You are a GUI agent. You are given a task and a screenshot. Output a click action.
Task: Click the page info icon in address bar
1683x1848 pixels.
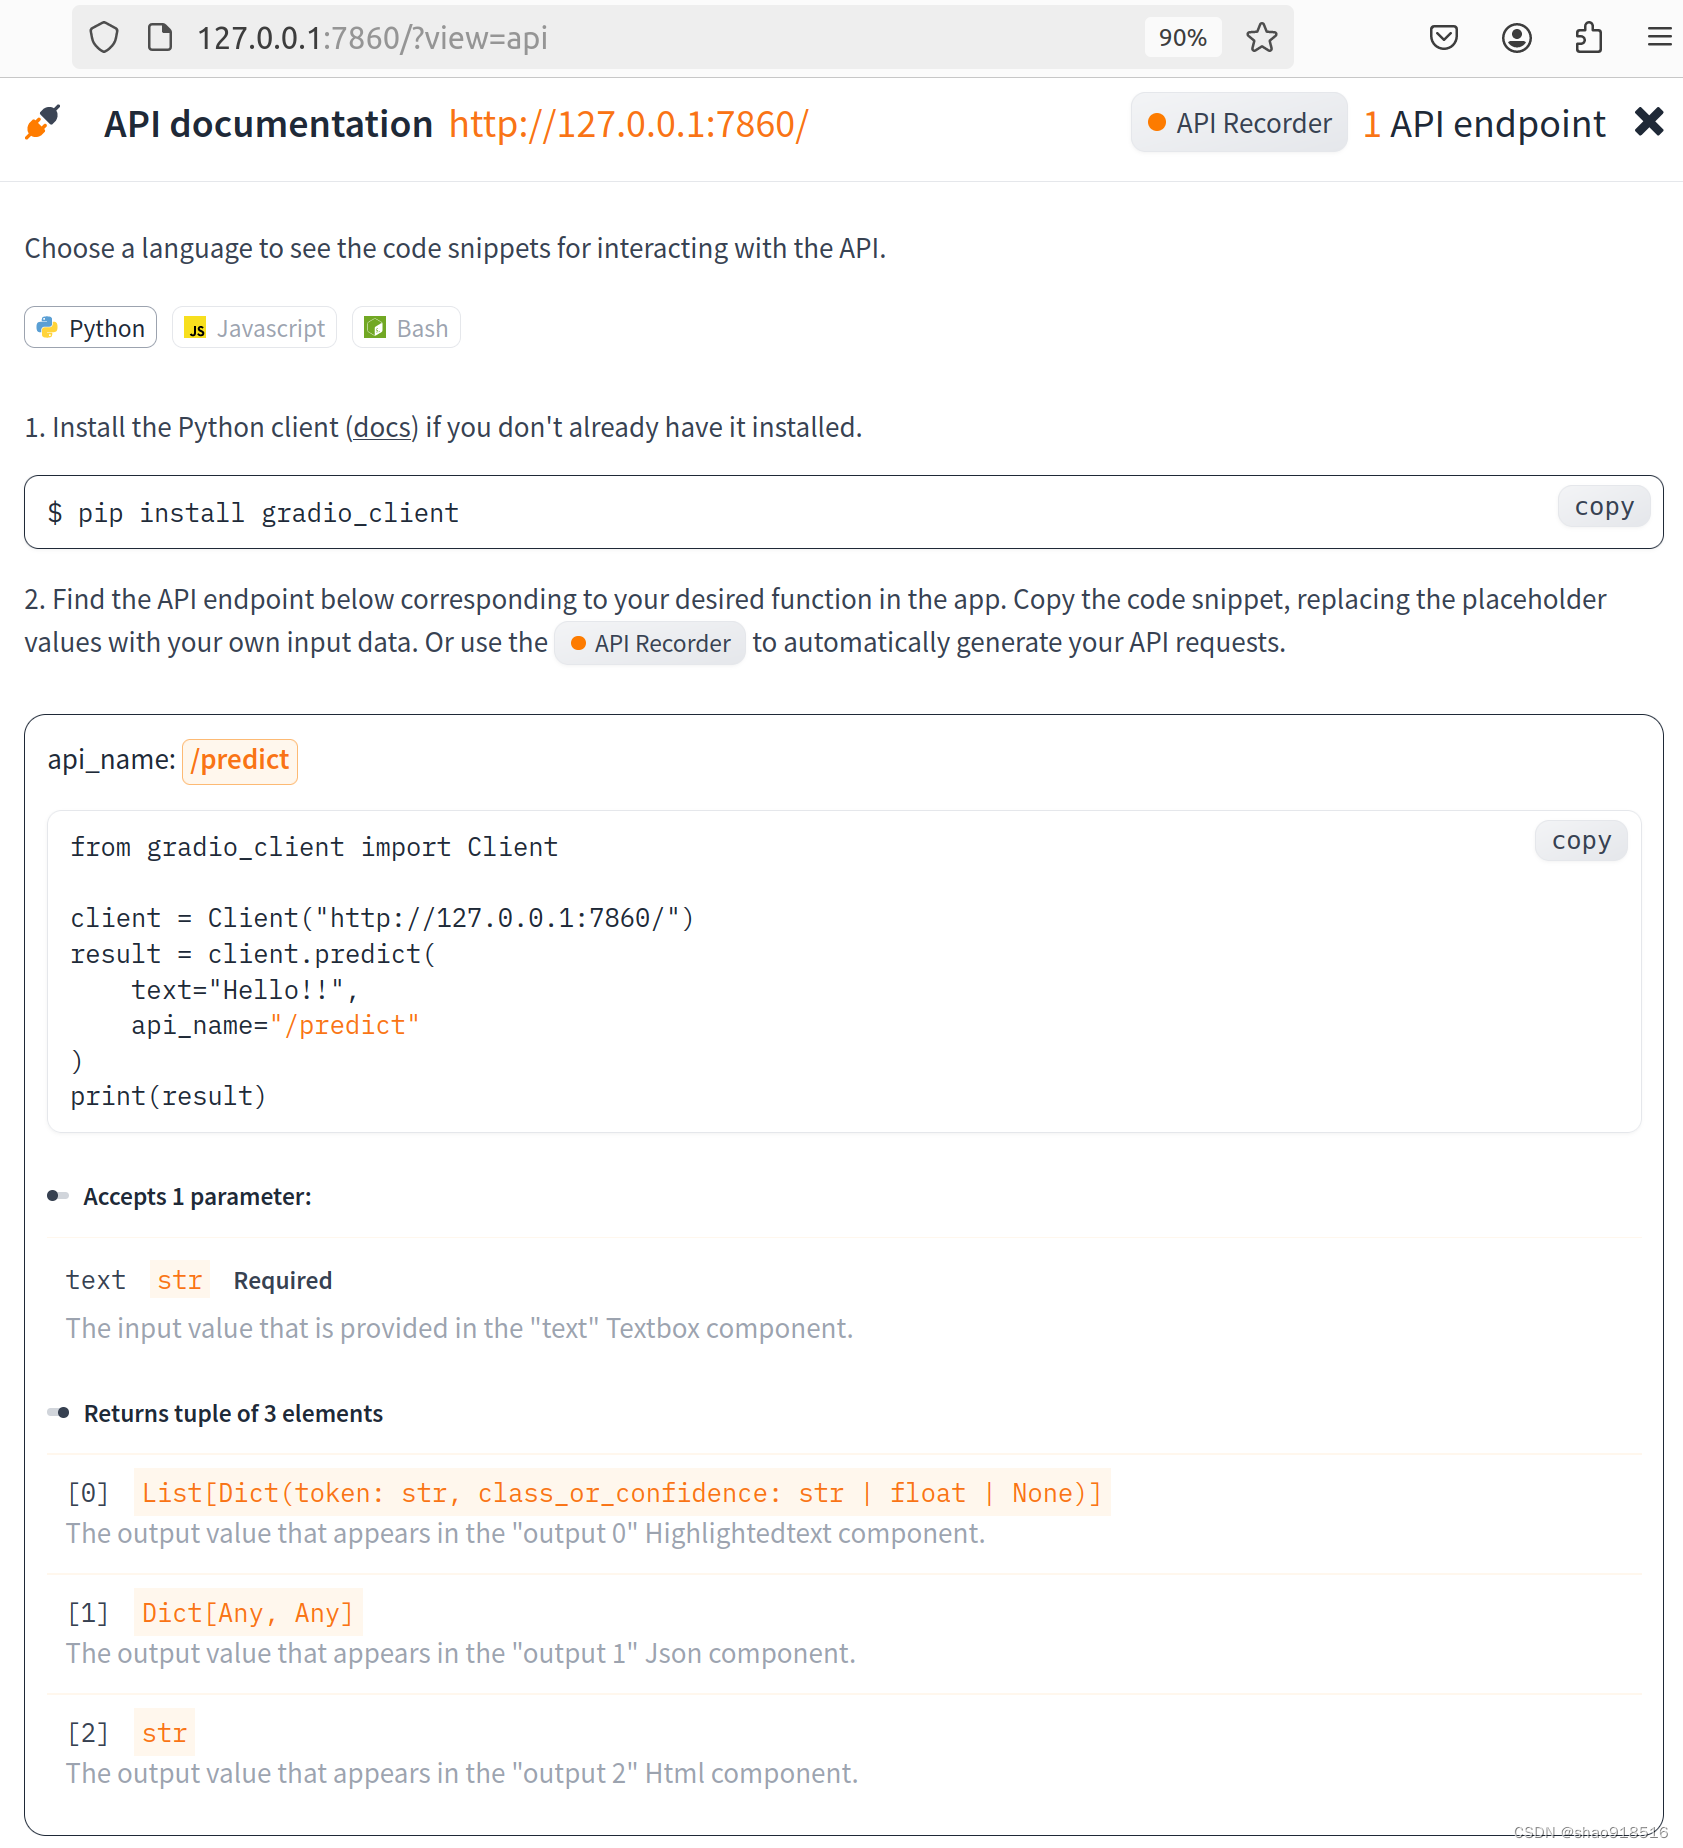pos(159,38)
